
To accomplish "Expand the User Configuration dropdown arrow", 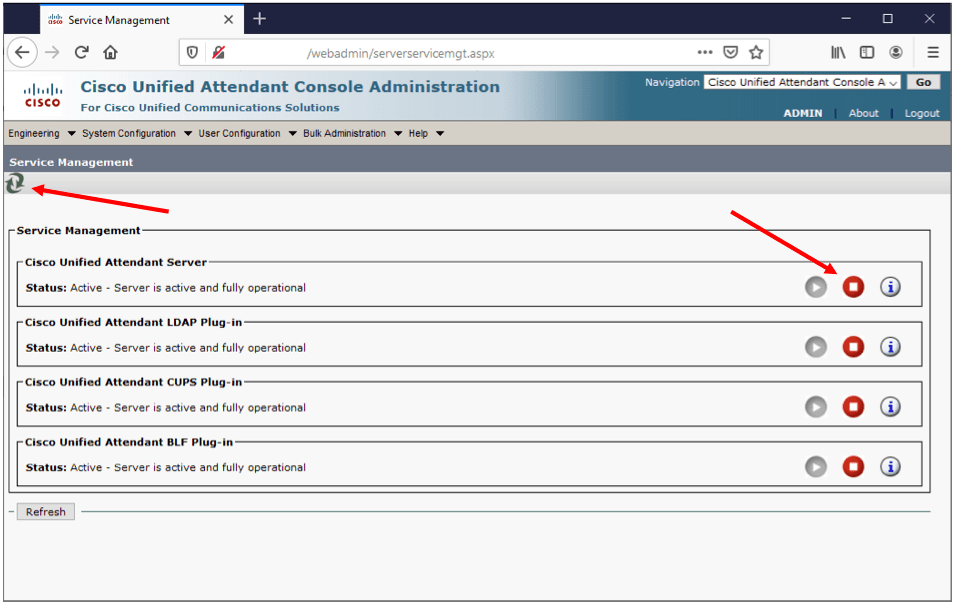I will click(292, 134).
